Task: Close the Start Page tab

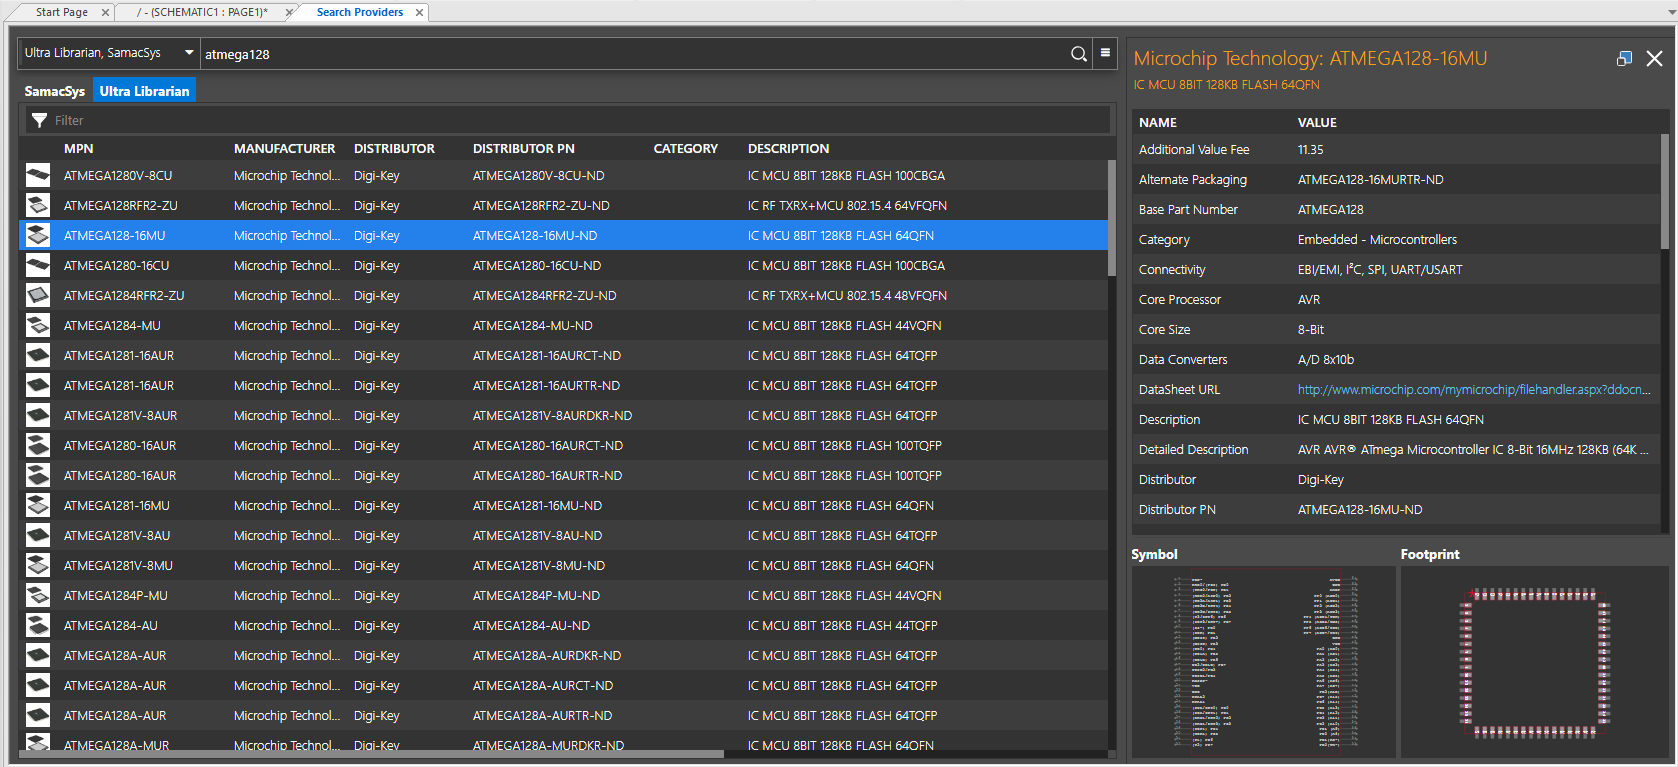Action: tap(105, 13)
